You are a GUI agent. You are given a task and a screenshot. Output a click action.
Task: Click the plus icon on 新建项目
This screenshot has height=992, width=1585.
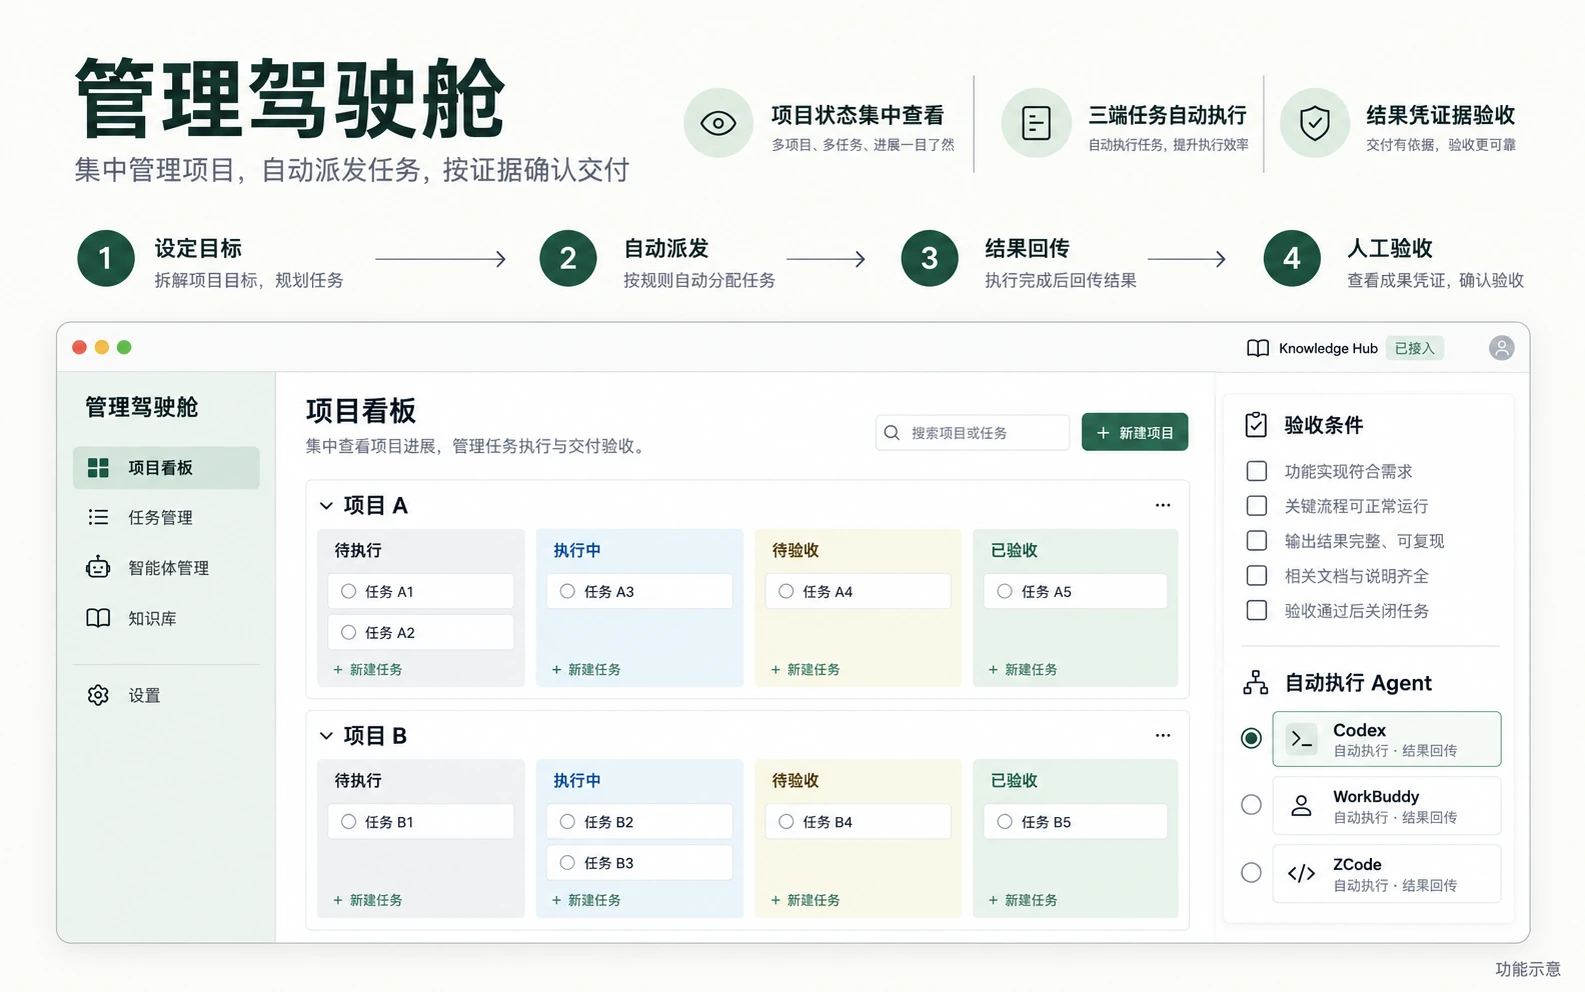click(1103, 433)
